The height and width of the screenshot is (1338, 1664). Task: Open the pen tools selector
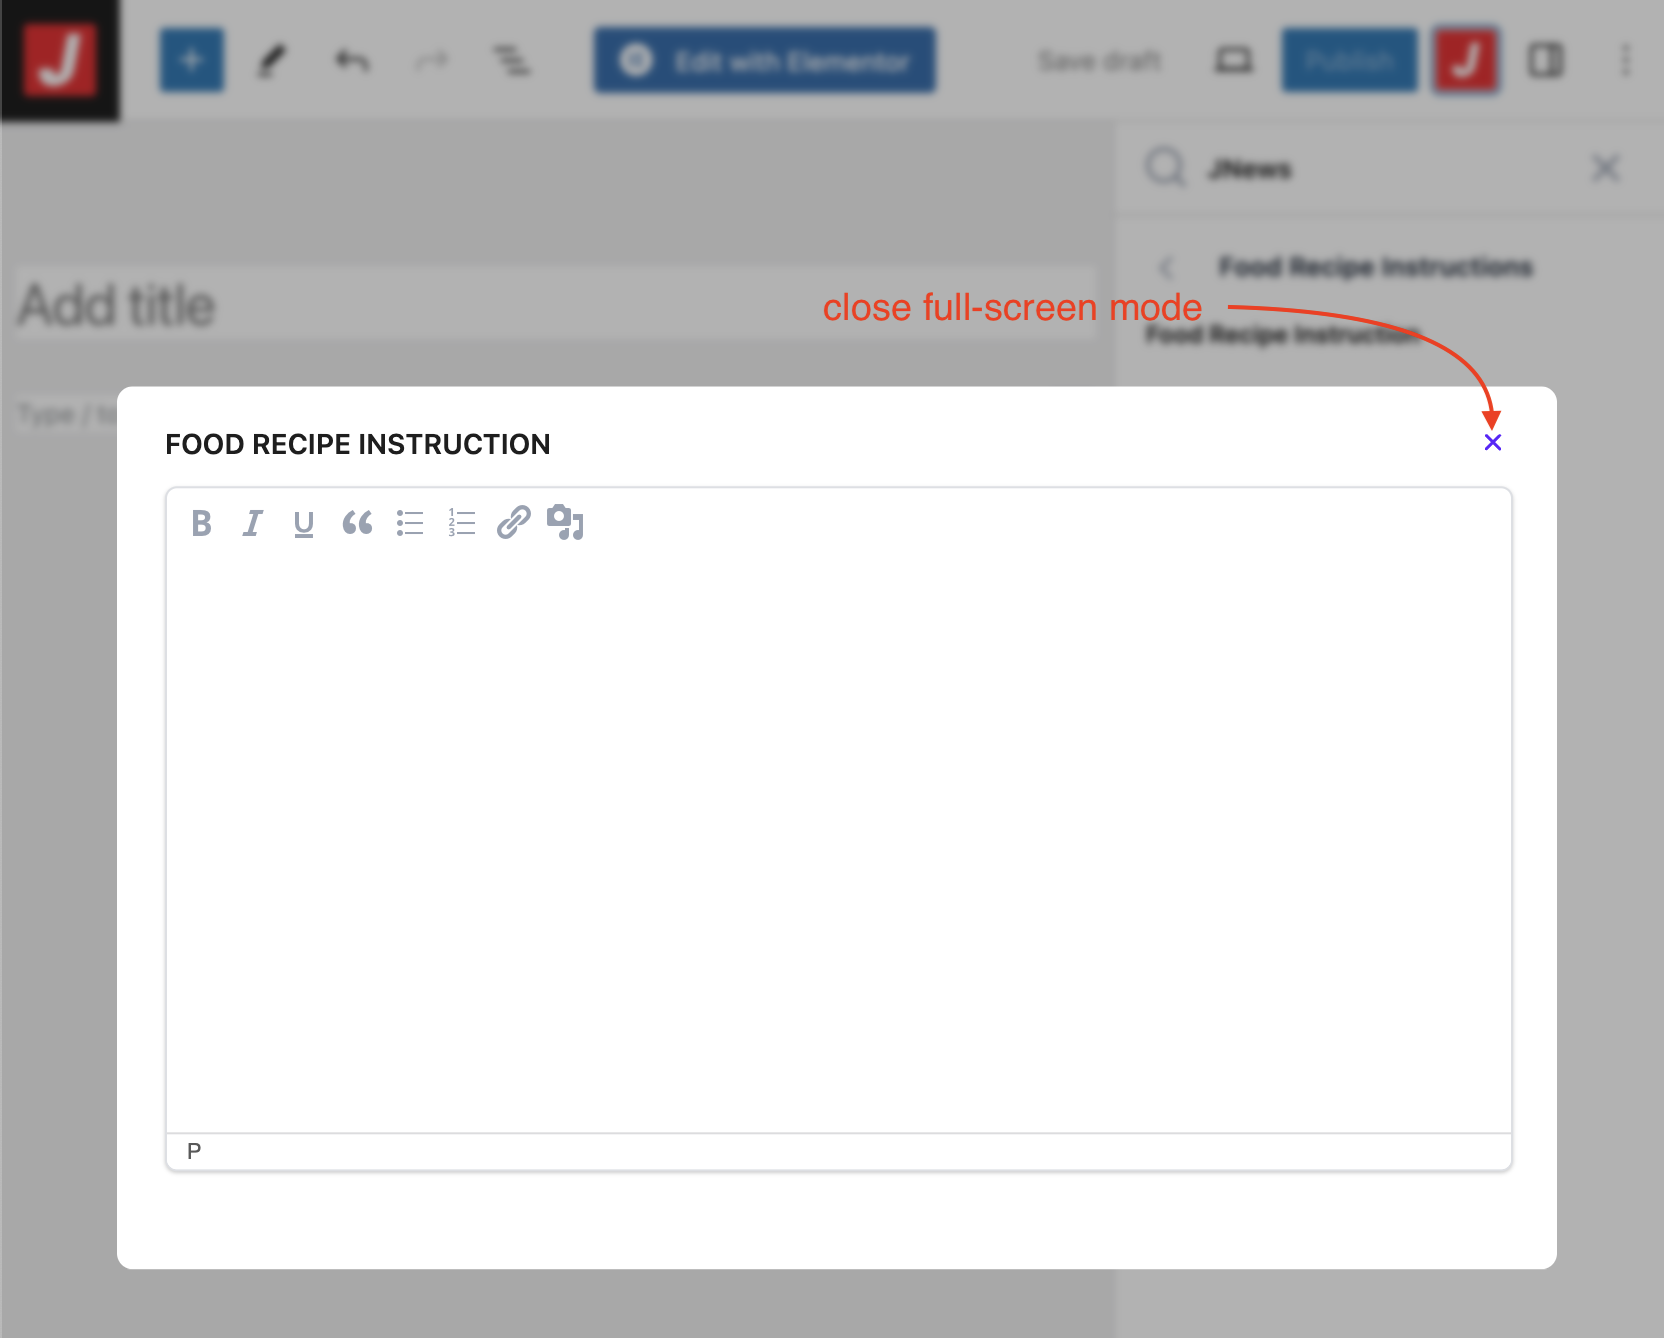click(x=272, y=61)
